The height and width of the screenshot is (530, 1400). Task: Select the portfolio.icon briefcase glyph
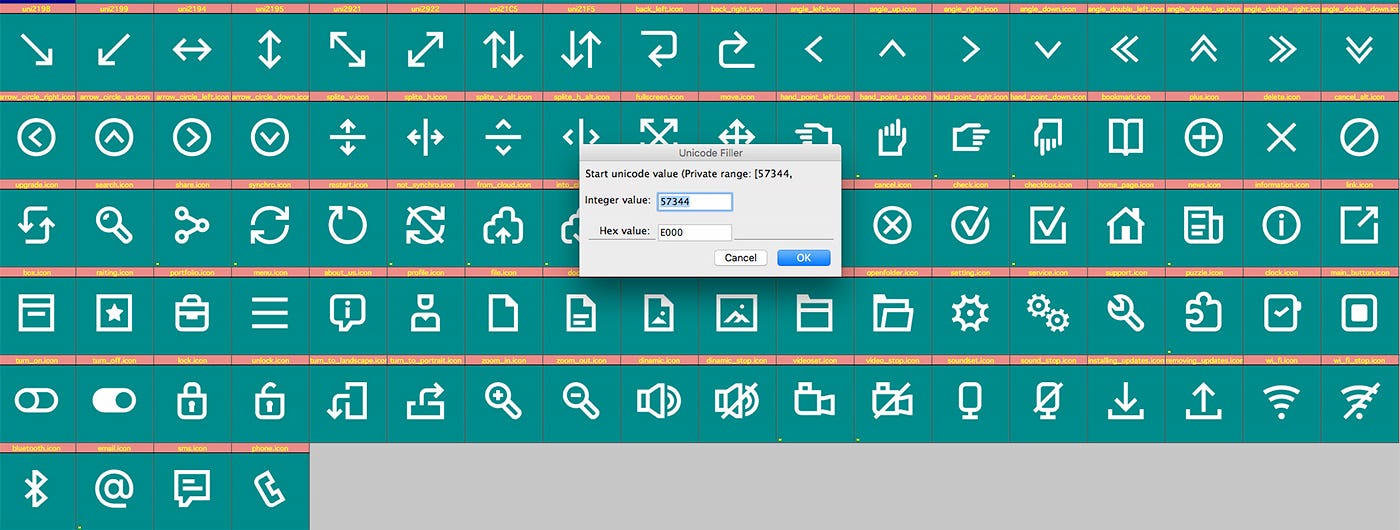click(x=192, y=314)
